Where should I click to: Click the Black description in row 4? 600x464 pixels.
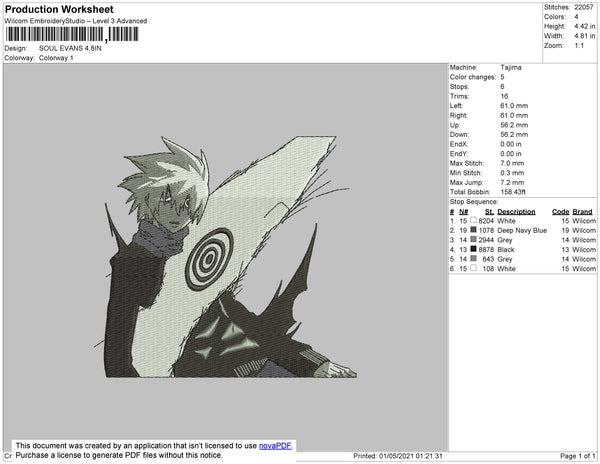pyautogui.click(x=506, y=249)
